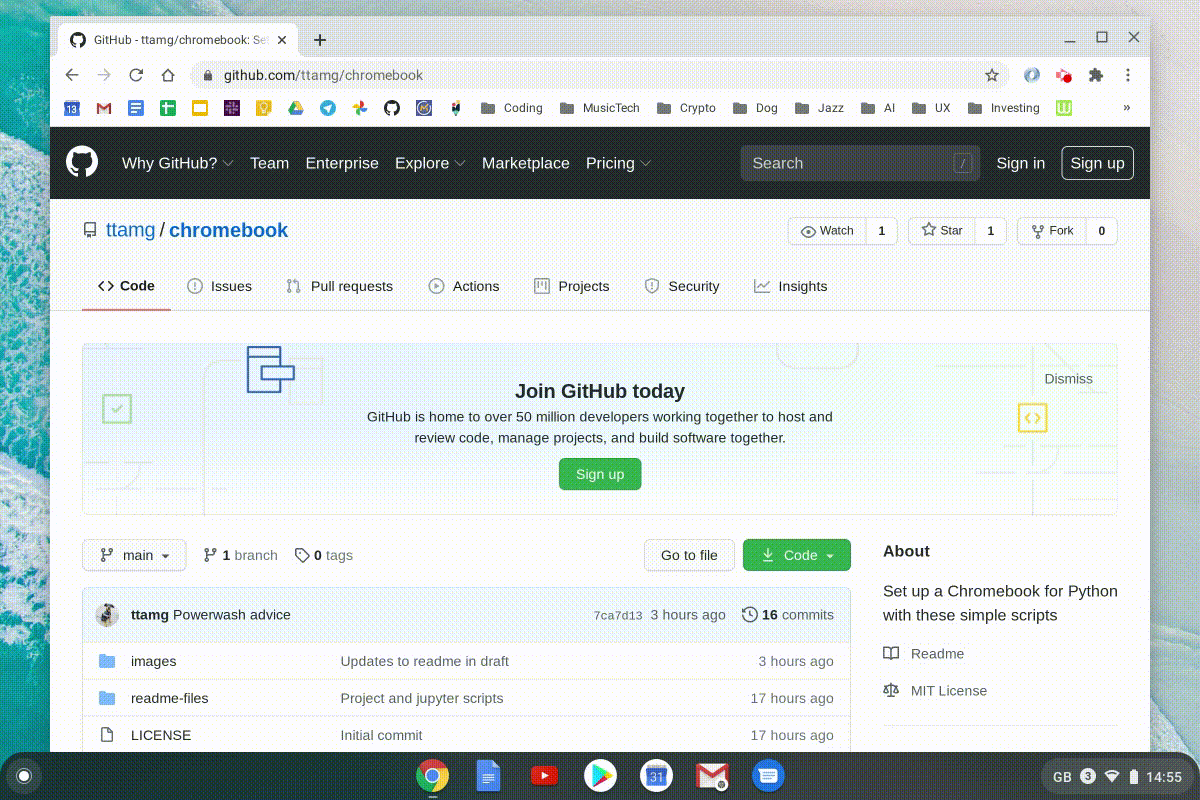The image size is (1200, 800).
Task: Open the GitHub bookmark icon in bookmarks bar
Action: [x=392, y=108]
